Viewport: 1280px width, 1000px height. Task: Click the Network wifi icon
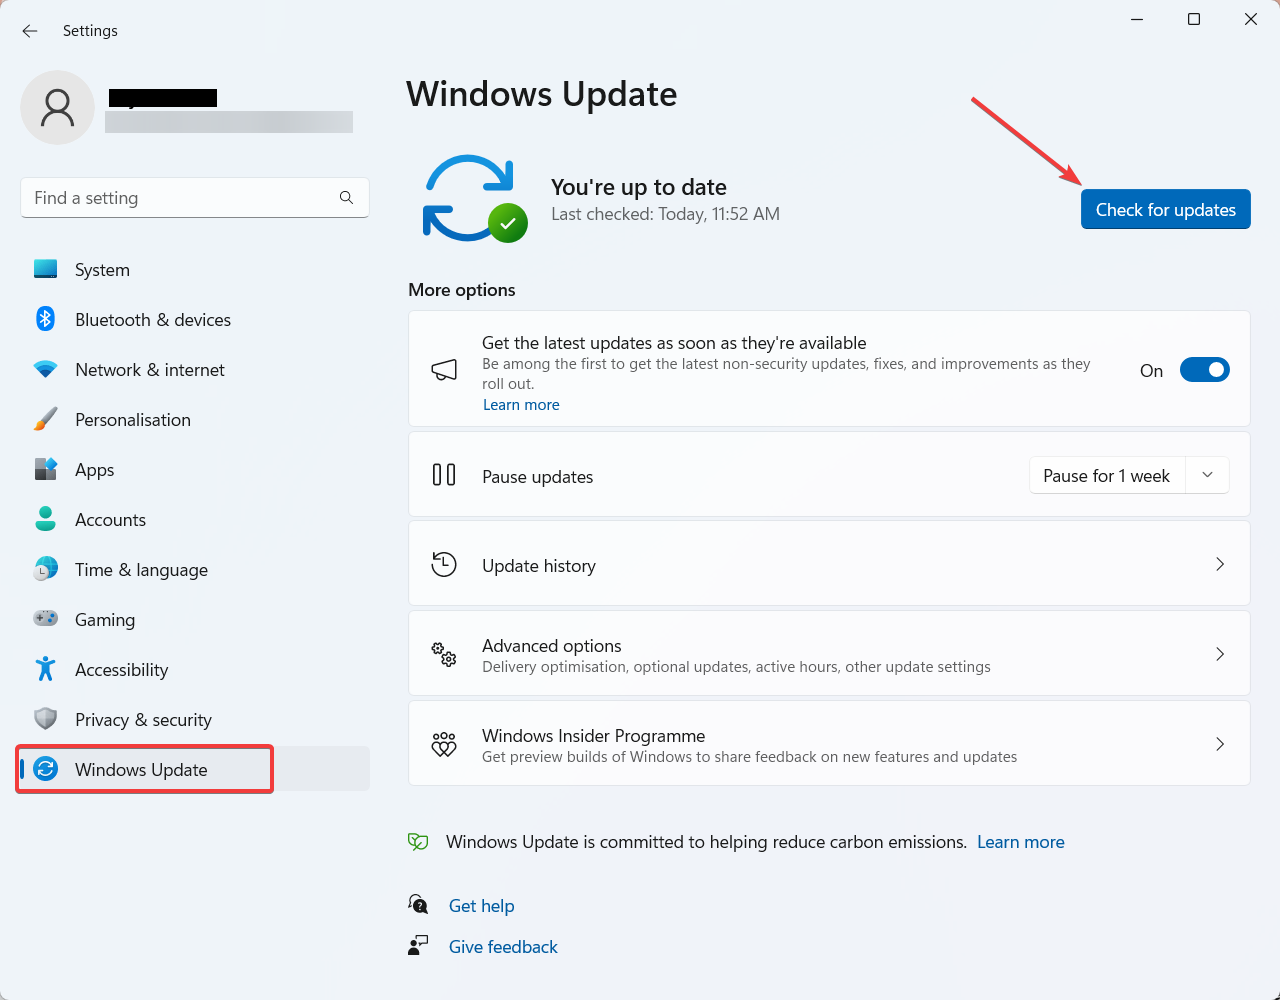click(x=45, y=369)
